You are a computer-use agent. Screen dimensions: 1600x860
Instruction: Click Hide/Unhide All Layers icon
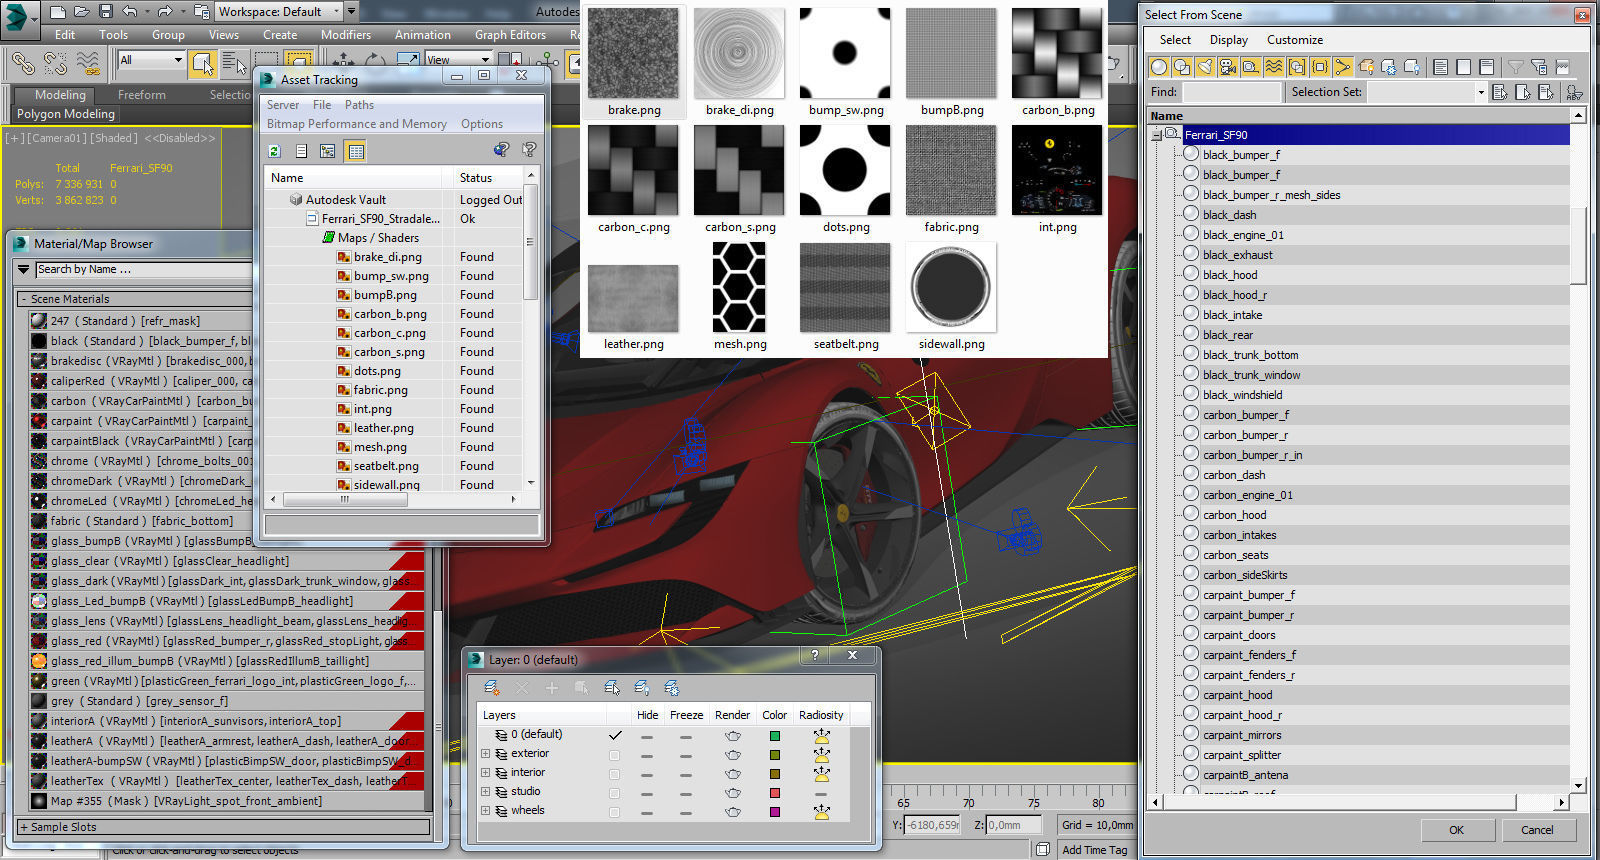pyautogui.click(x=642, y=688)
